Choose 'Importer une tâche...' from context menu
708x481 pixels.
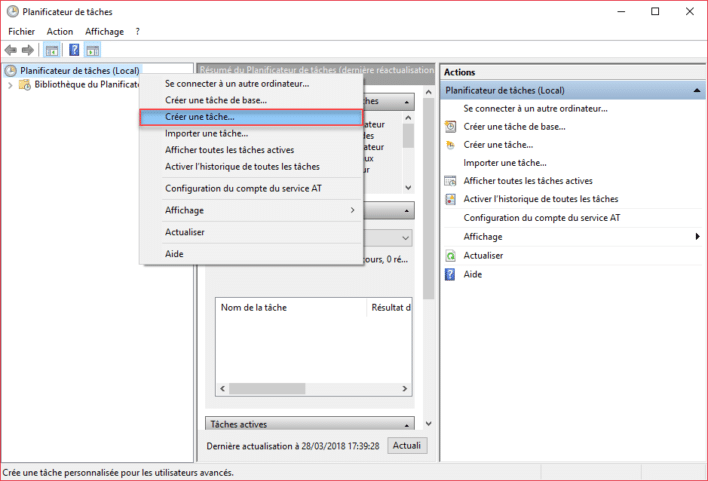coord(206,133)
